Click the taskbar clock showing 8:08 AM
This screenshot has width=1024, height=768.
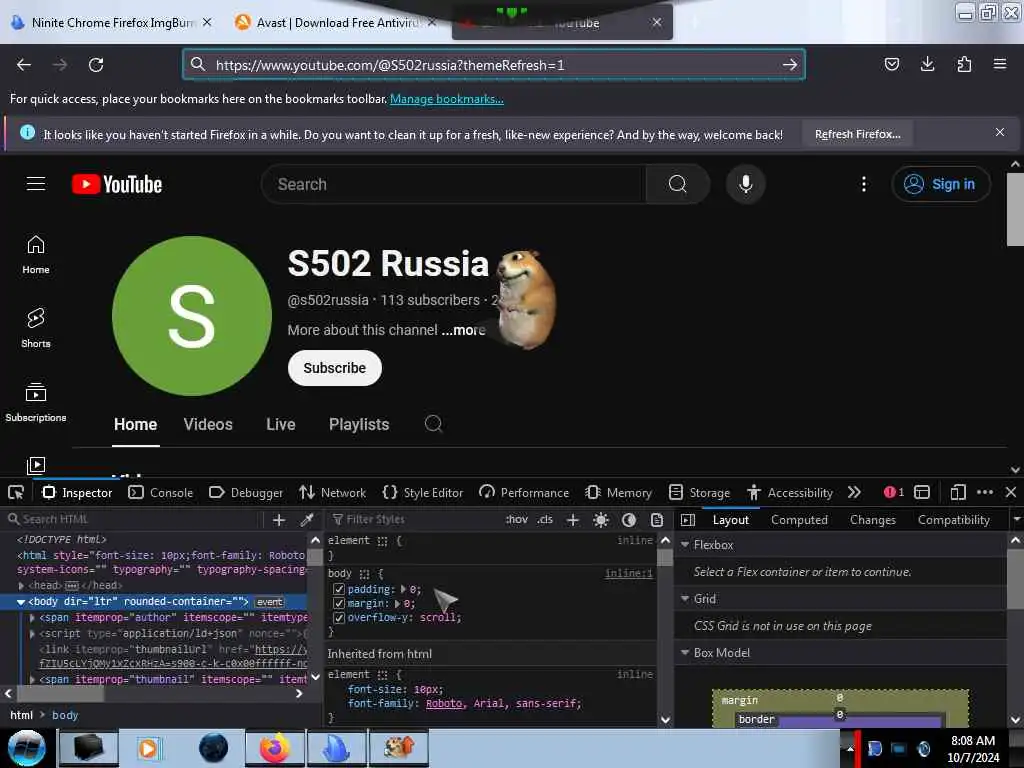coord(973,749)
